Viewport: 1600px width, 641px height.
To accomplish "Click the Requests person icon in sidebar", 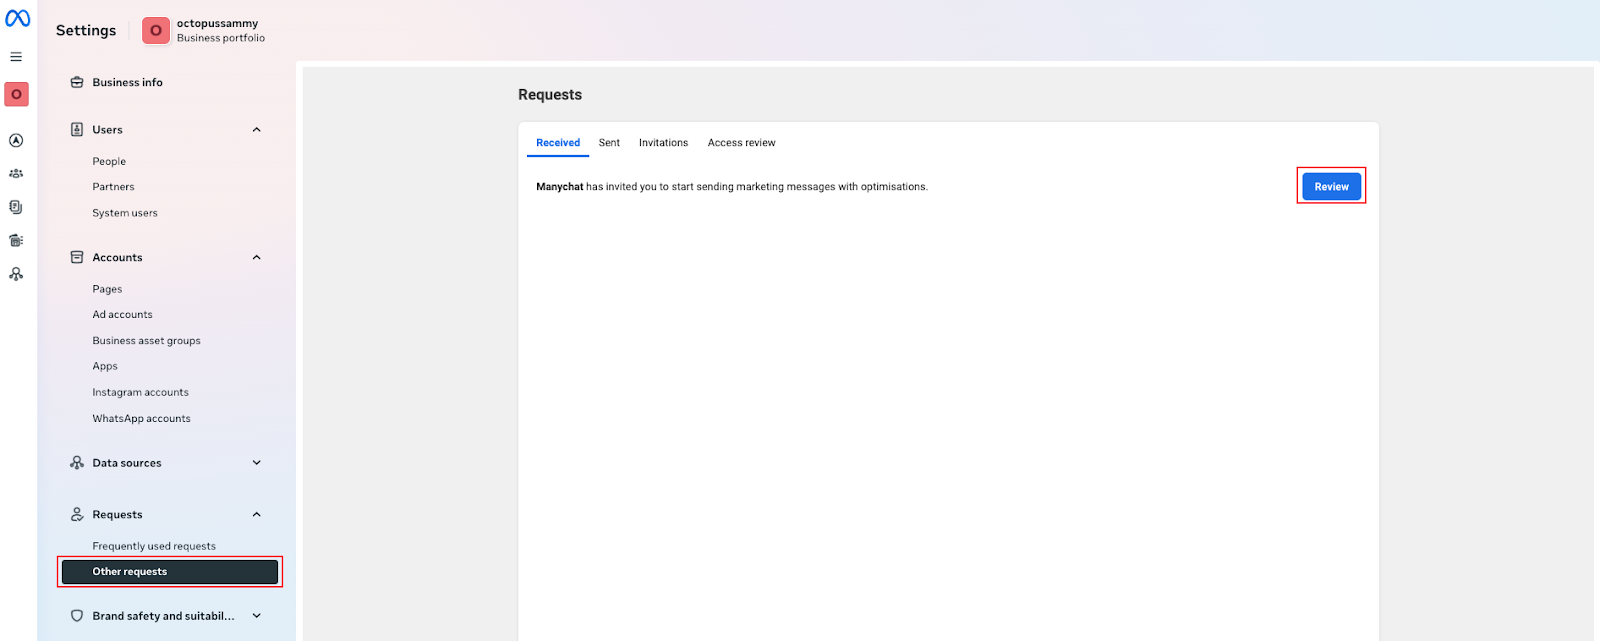I will click(77, 514).
